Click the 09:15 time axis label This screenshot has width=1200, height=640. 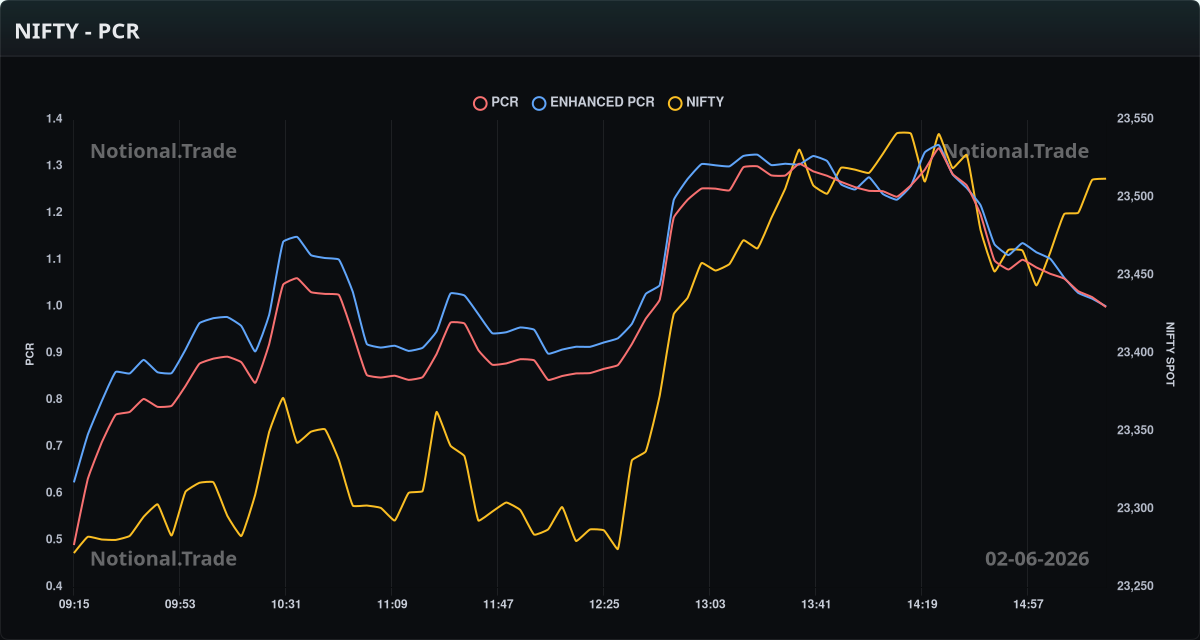tap(74, 604)
